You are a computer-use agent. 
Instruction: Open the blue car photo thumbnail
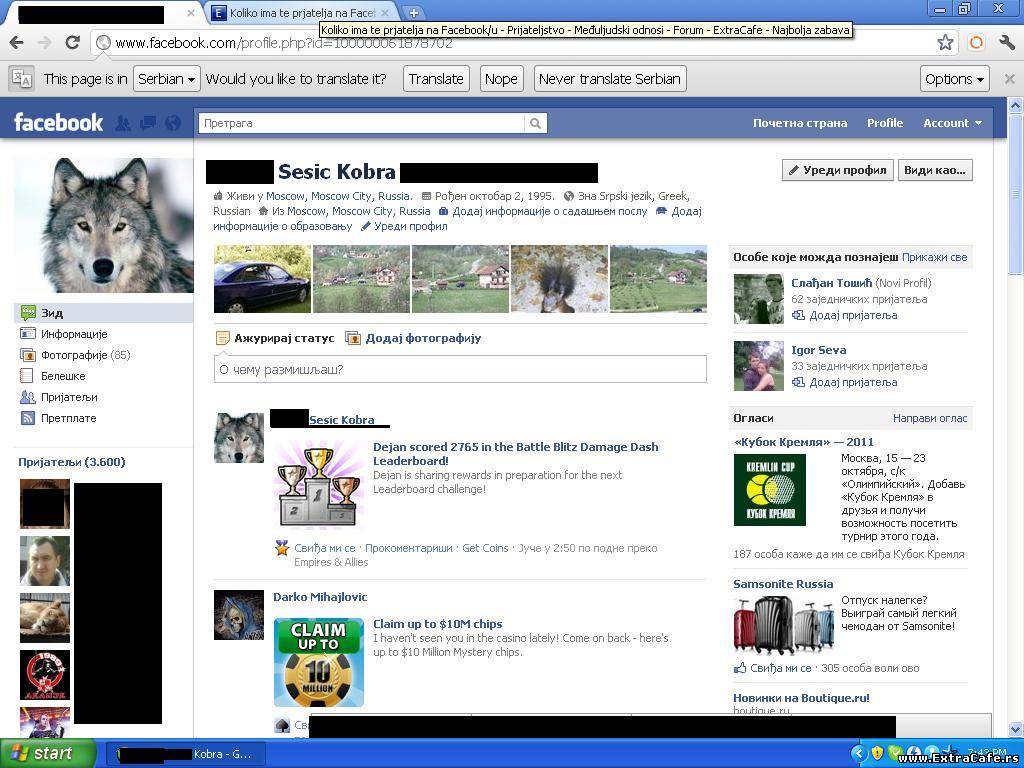[x=263, y=279]
